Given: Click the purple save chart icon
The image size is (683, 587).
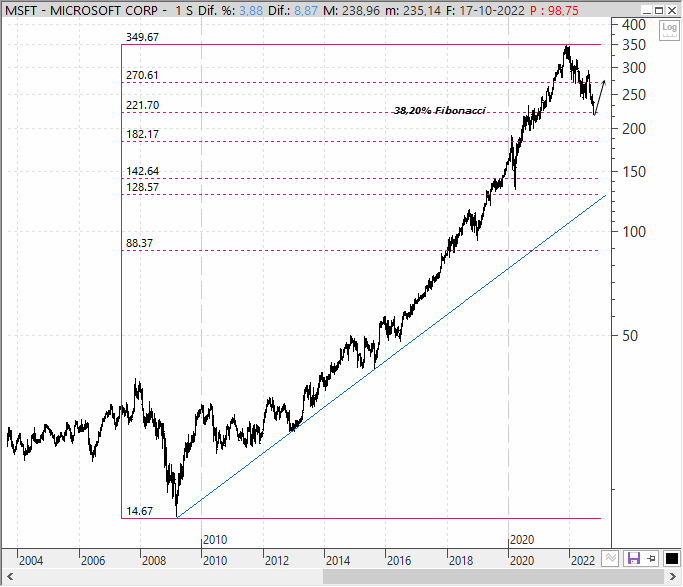Looking at the screenshot, I should point(633,558).
